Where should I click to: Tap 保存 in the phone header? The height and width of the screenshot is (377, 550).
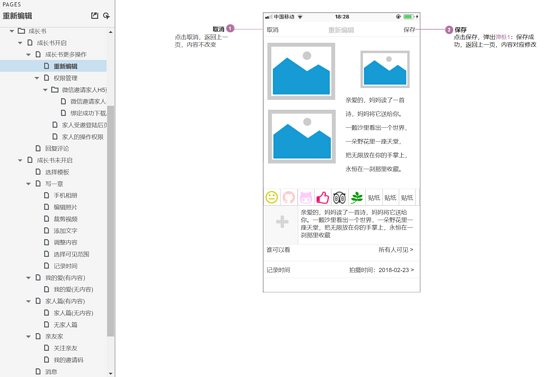[x=409, y=30]
